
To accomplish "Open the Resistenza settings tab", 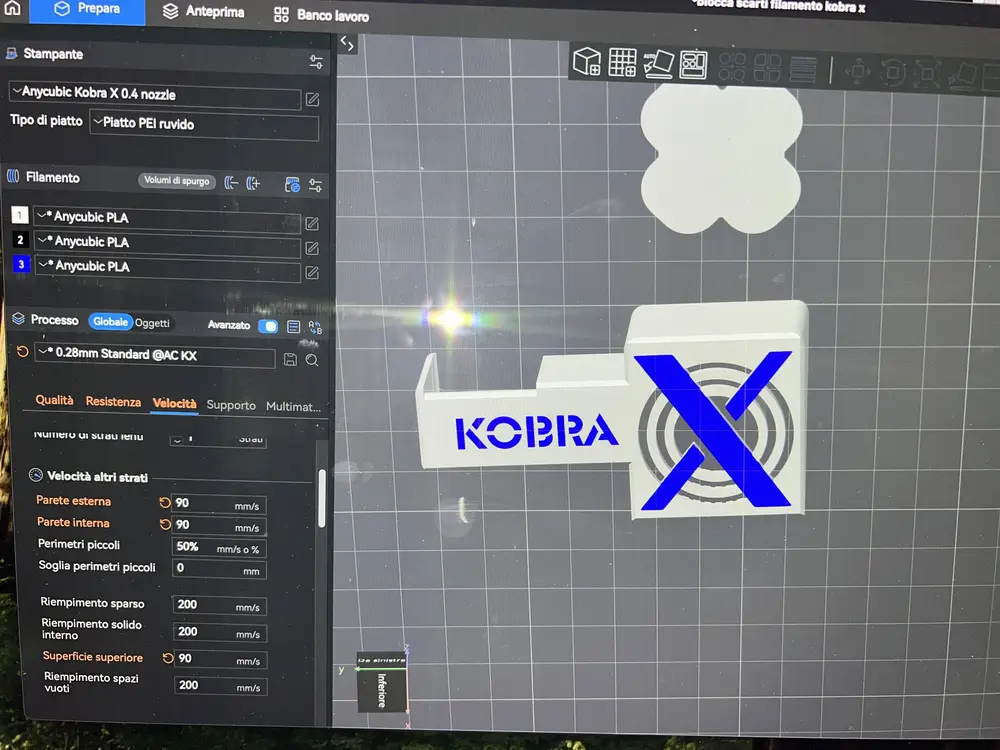I will pyautogui.click(x=113, y=402).
